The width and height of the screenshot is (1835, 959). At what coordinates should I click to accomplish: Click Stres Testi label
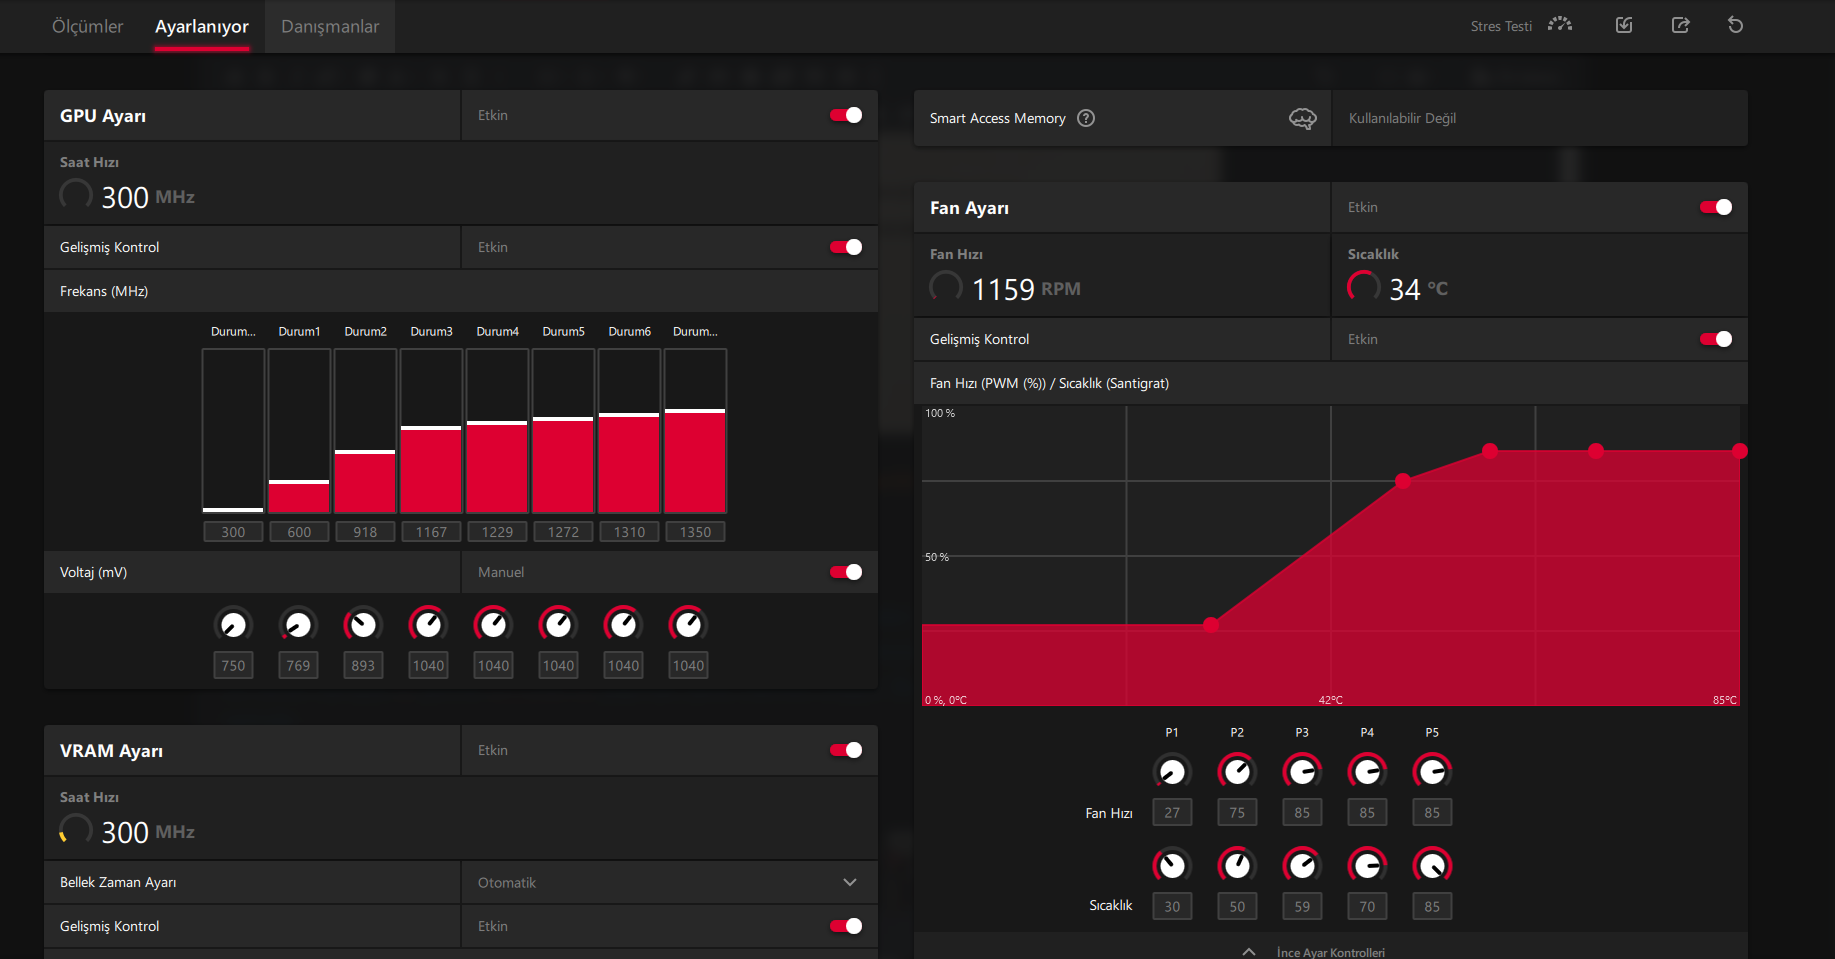(1501, 26)
